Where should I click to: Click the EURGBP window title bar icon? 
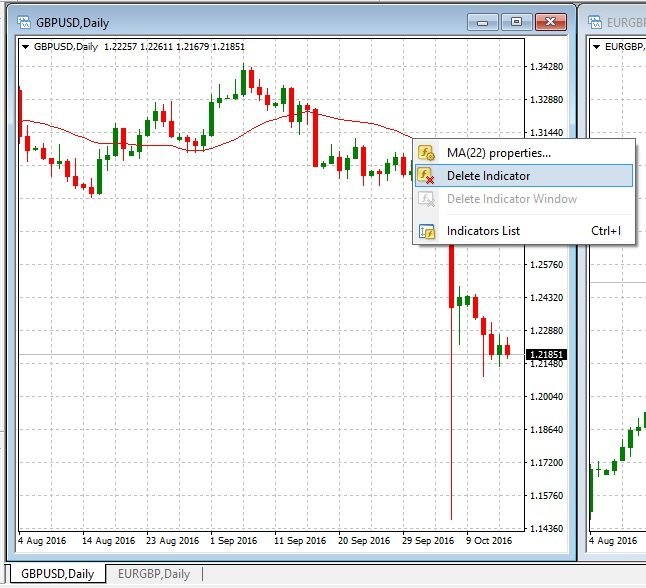[x=598, y=22]
